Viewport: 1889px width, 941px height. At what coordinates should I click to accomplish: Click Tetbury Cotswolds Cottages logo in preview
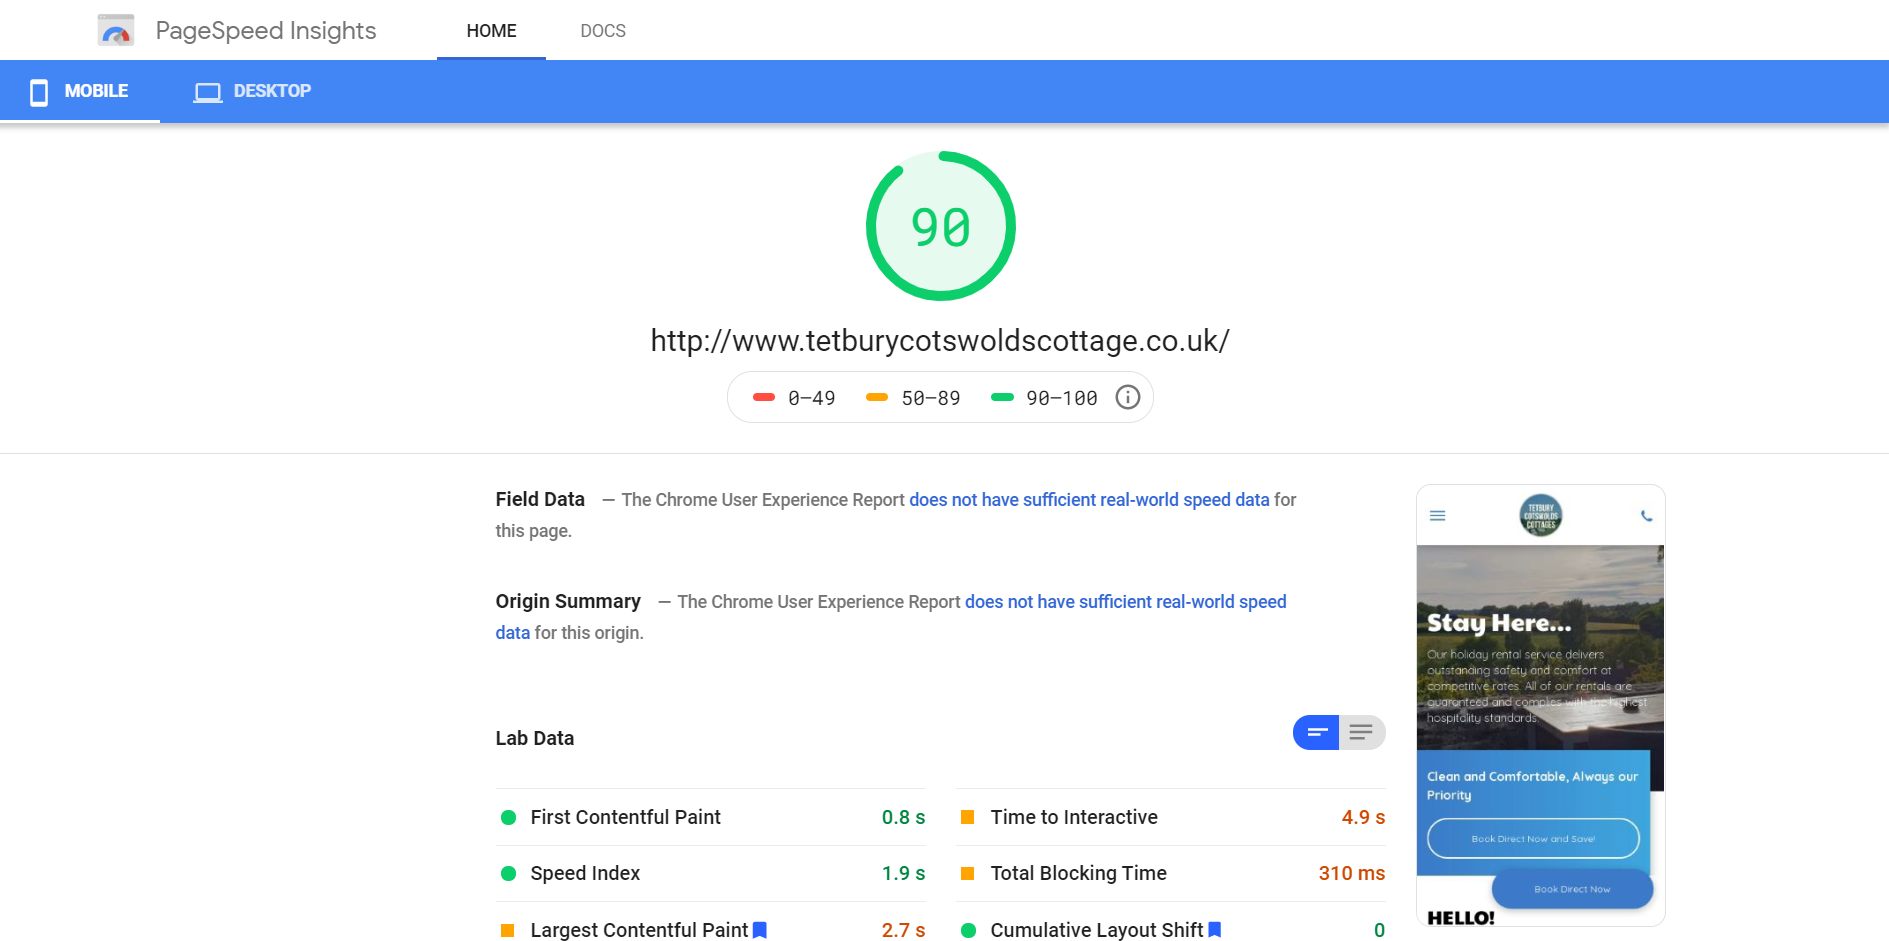click(1541, 515)
